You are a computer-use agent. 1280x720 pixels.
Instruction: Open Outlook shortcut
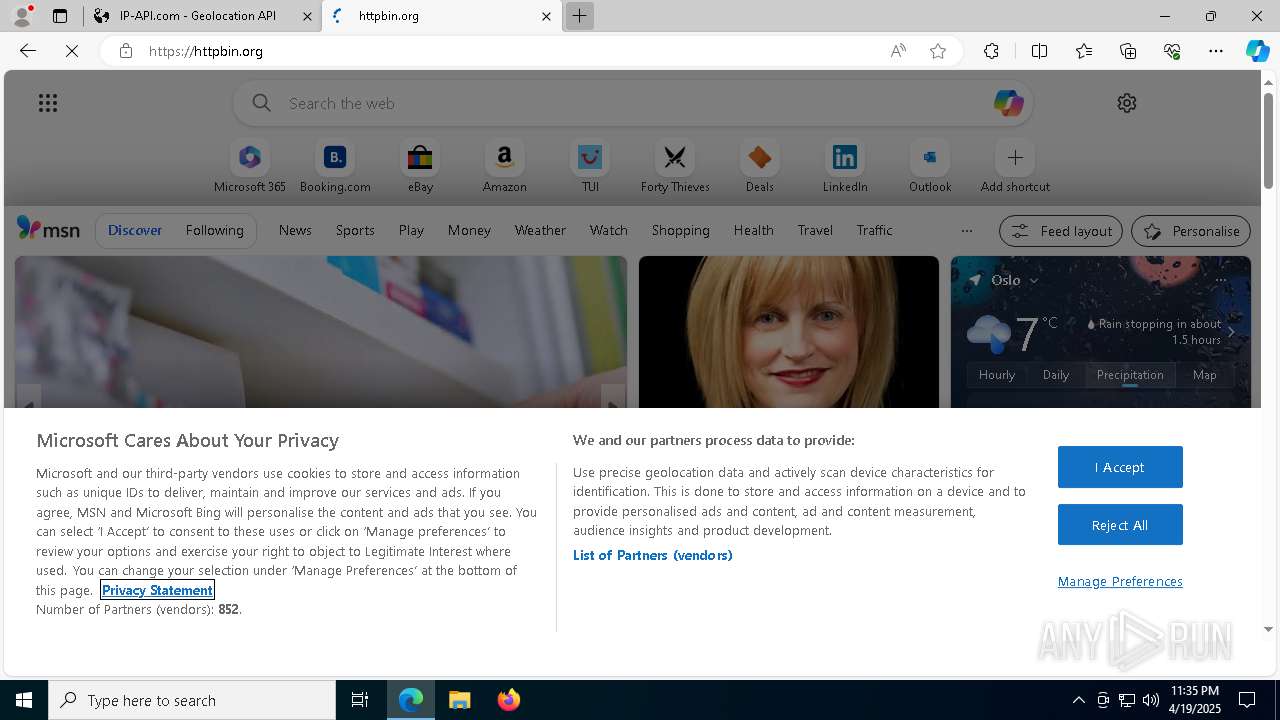point(930,166)
